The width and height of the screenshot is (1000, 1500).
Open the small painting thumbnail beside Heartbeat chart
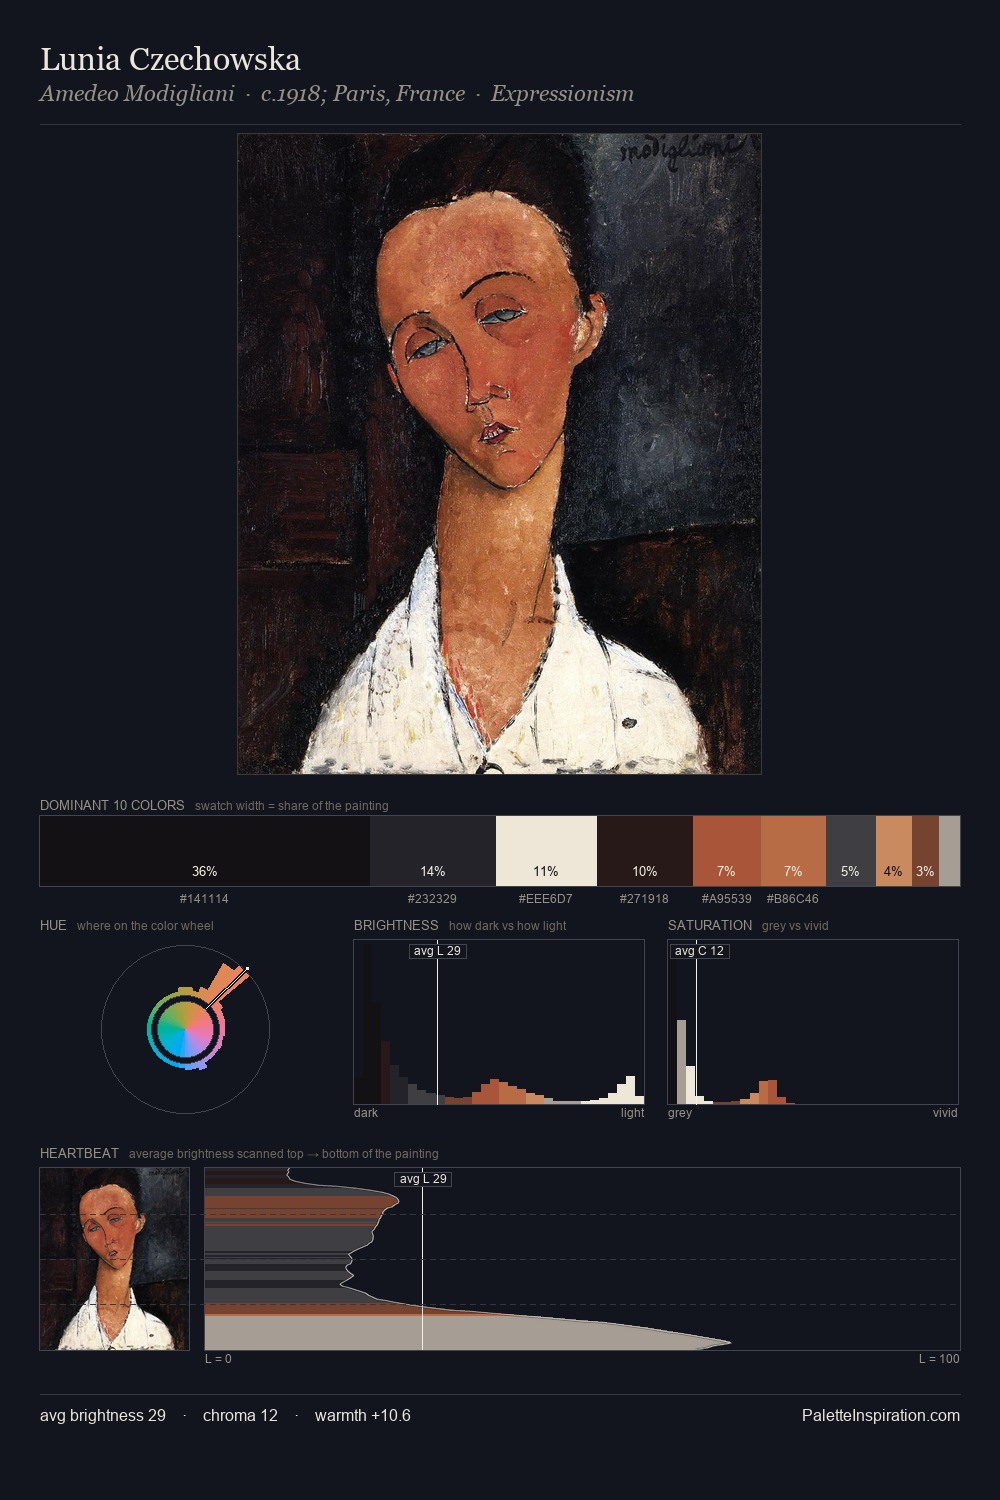click(114, 1259)
